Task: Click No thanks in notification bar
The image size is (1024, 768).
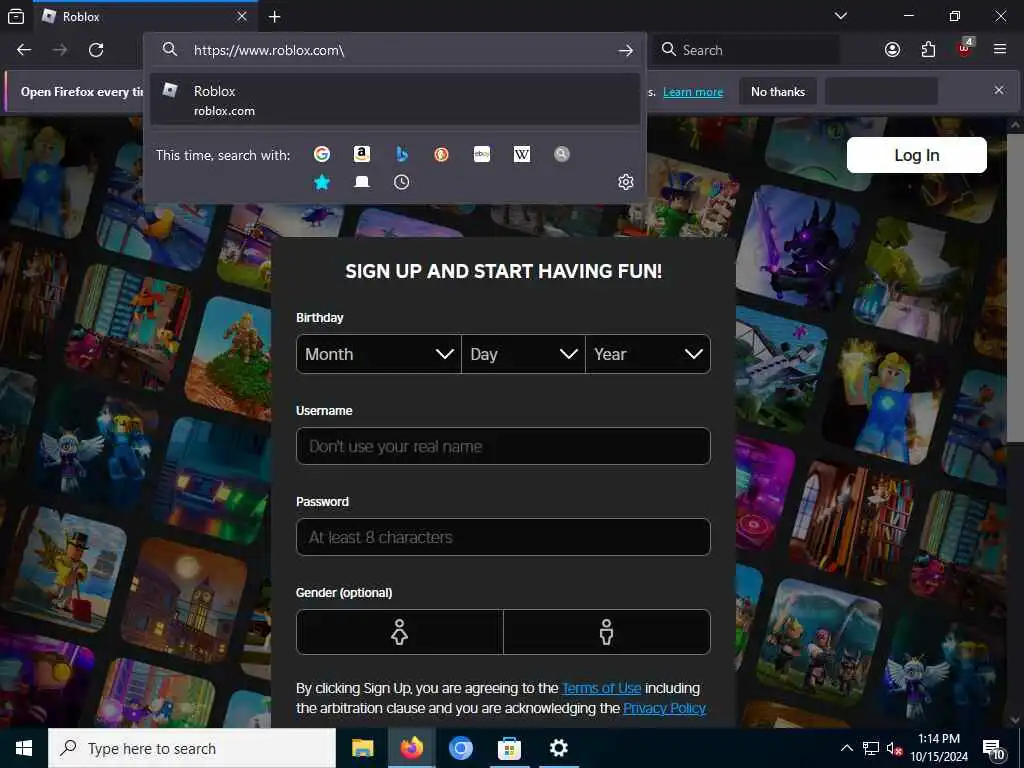Action: pyautogui.click(x=778, y=92)
